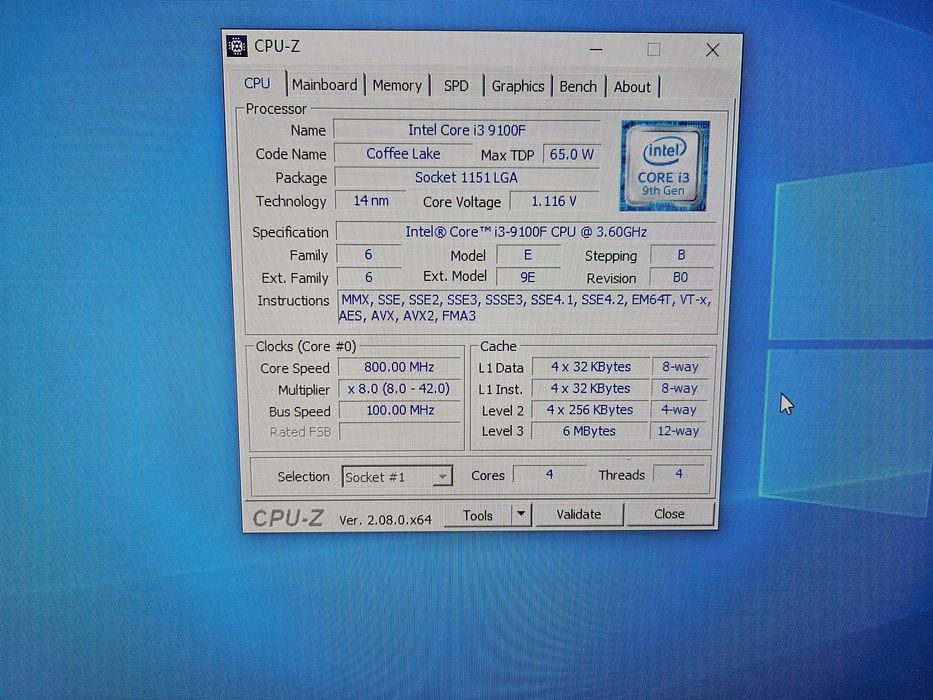933x700 pixels.
Task: Click the empty Rated FSB field
Action: 400,432
